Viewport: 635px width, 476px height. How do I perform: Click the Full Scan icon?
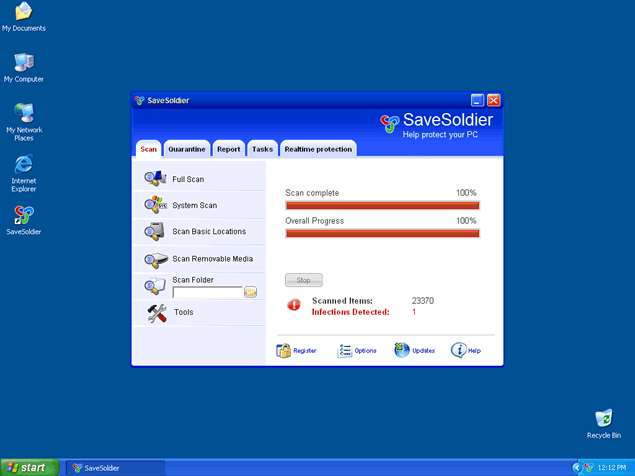click(x=154, y=179)
